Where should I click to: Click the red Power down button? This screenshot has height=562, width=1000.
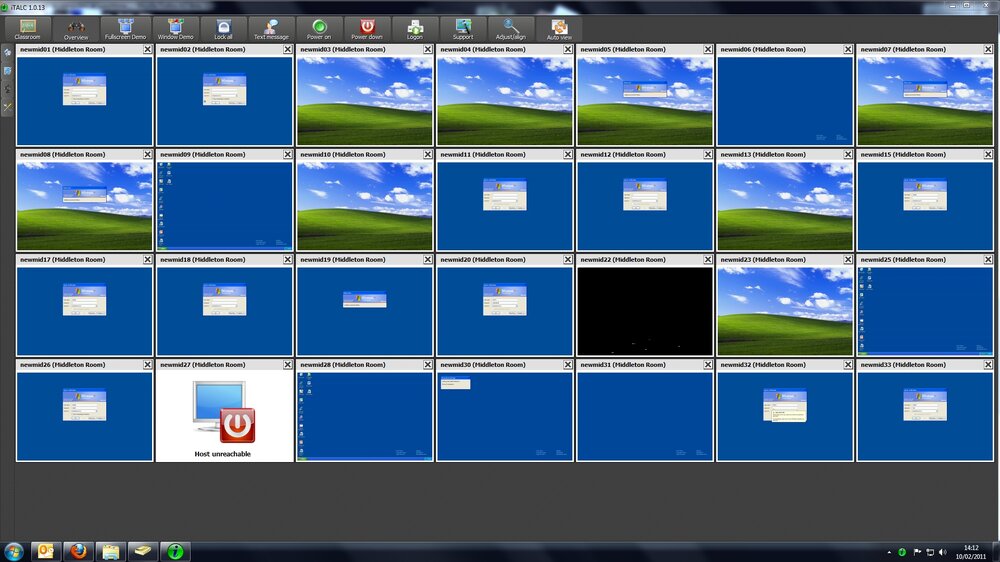point(367,29)
